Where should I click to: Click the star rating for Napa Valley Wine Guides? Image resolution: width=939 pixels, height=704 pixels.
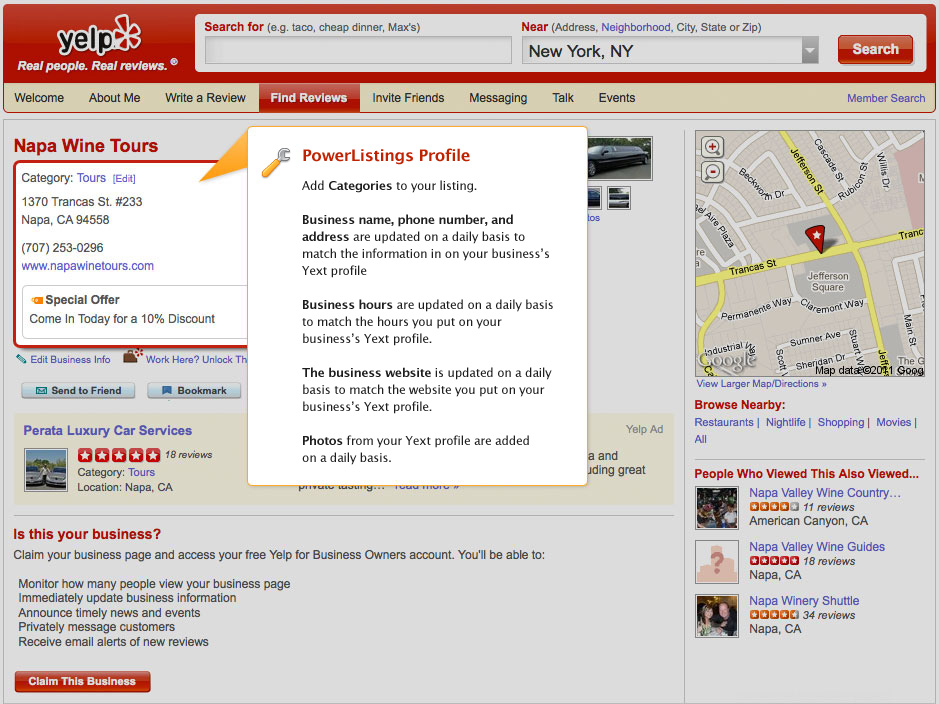(x=774, y=561)
